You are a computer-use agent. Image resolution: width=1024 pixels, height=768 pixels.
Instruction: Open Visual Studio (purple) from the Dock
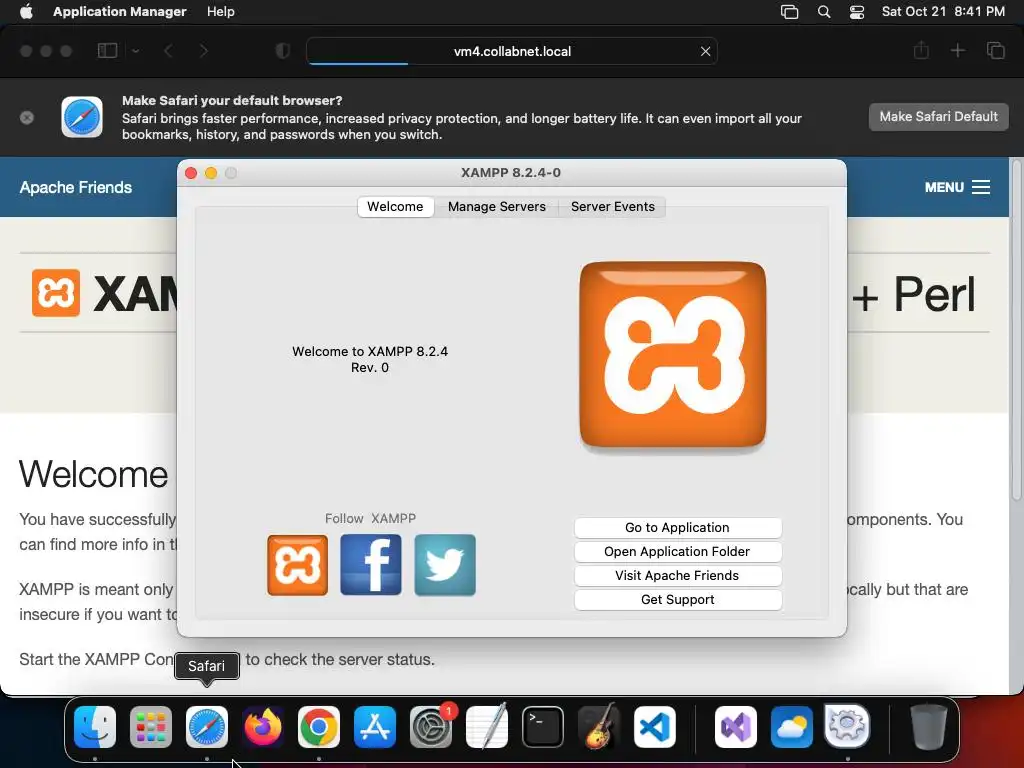click(x=736, y=727)
